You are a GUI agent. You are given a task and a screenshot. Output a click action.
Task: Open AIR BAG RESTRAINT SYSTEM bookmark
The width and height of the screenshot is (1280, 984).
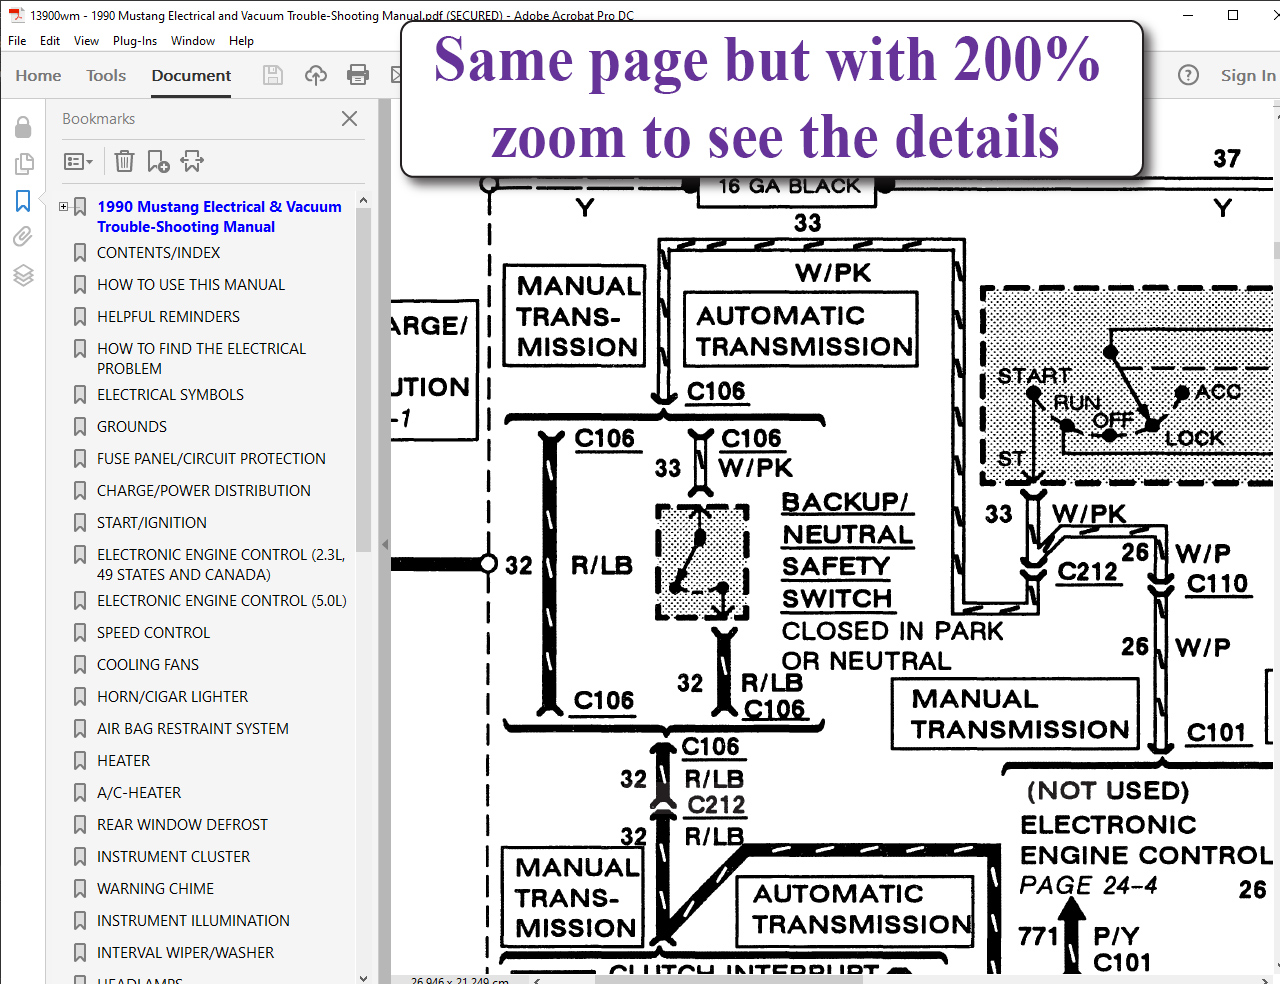(193, 729)
